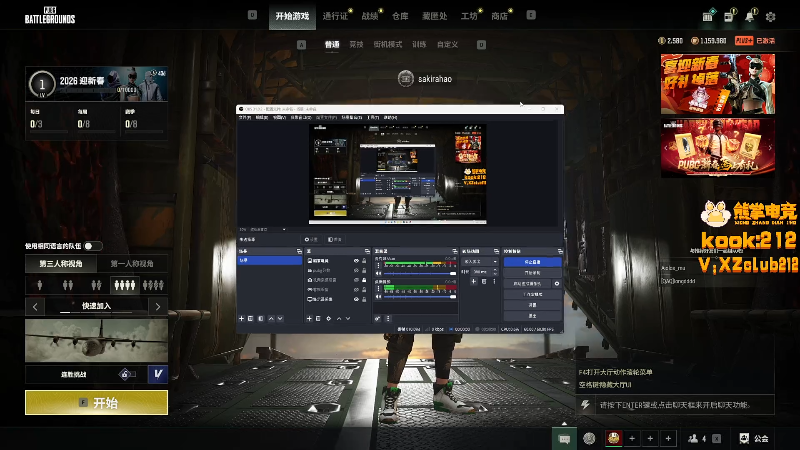Open source properties gear in OBS sources toolbar
Screen dimensions: 800x450
pos(329,318)
